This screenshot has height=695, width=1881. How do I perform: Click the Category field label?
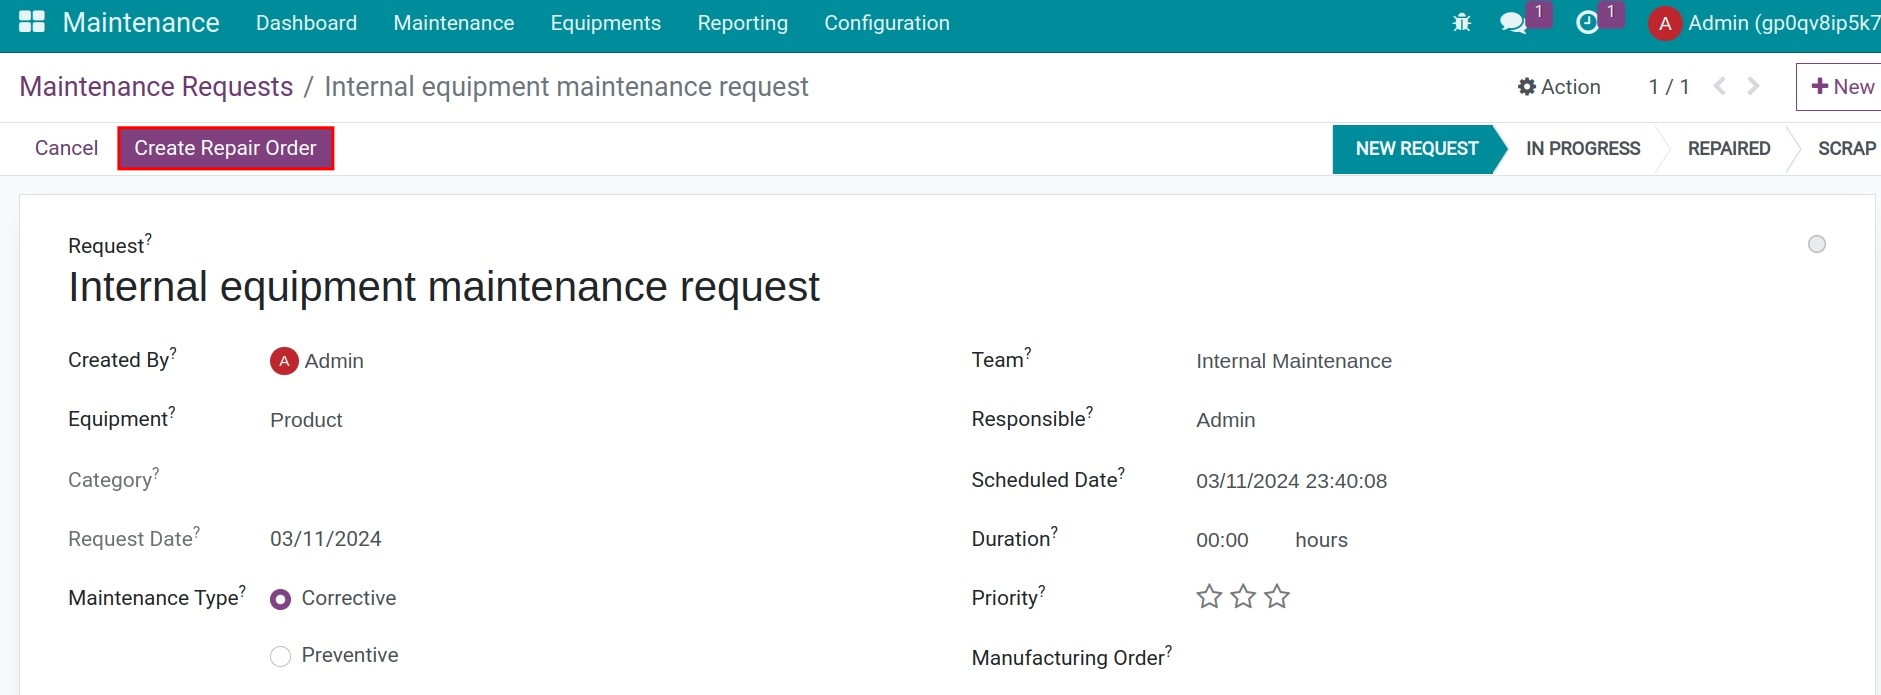pyautogui.click(x=114, y=479)
